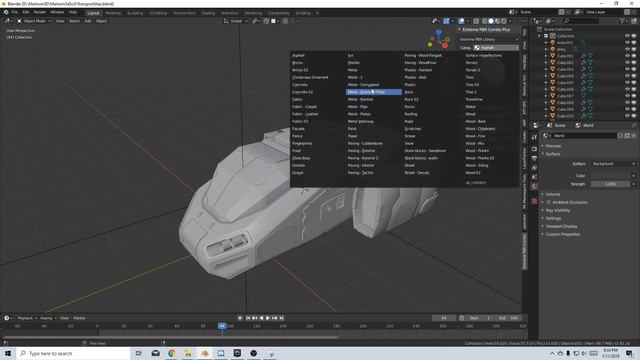Click the outliner search field
This screenshot has height=360, width=640.
click(x=581, y=21)
